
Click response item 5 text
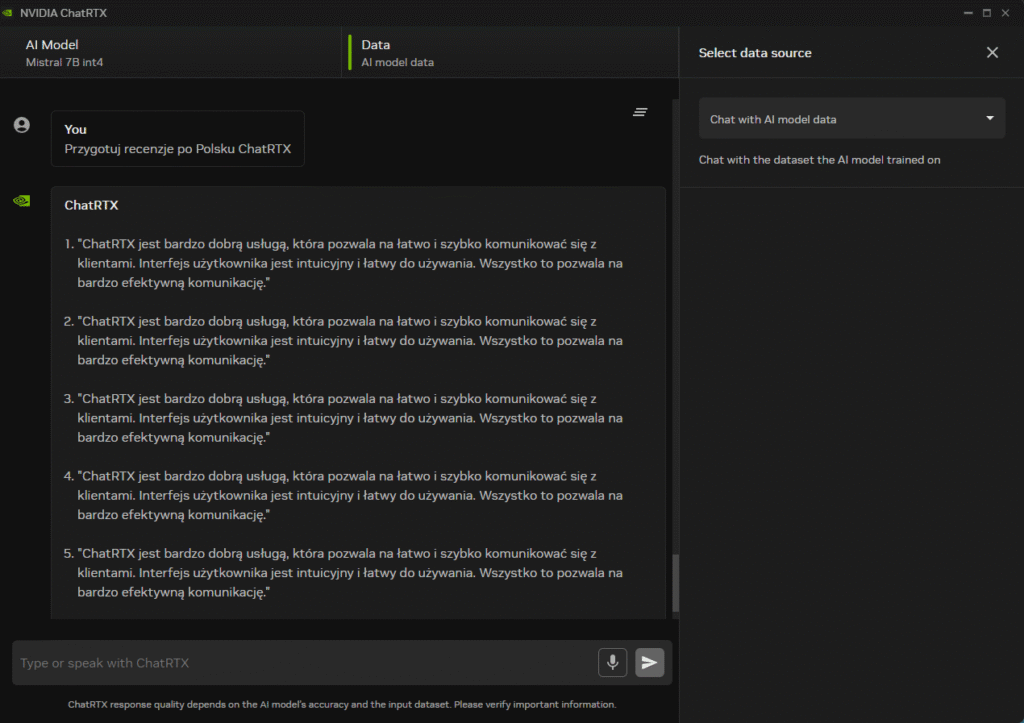pos(349,573)
